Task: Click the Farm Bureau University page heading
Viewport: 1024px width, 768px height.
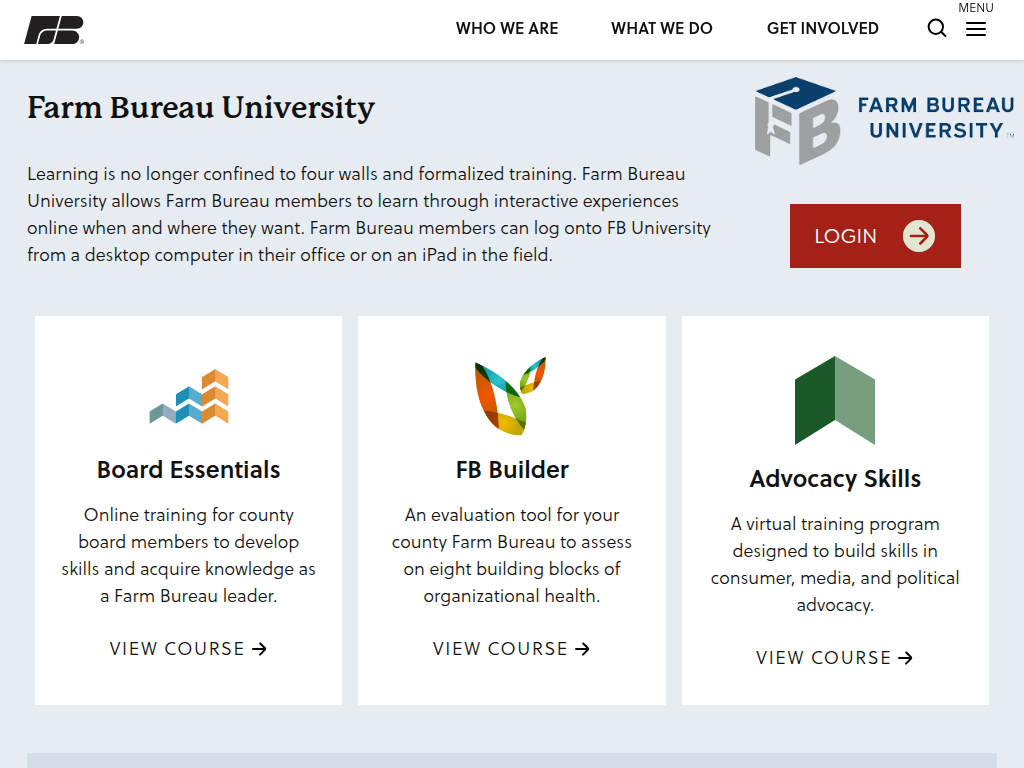Action: point(201,107)
